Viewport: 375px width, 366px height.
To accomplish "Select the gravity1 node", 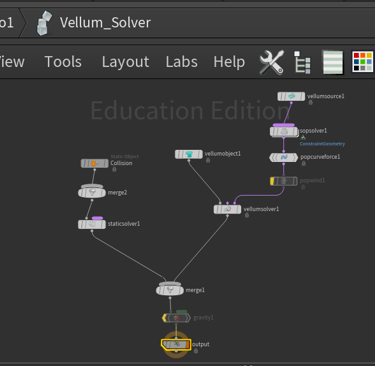I will (x=176, y=318).
